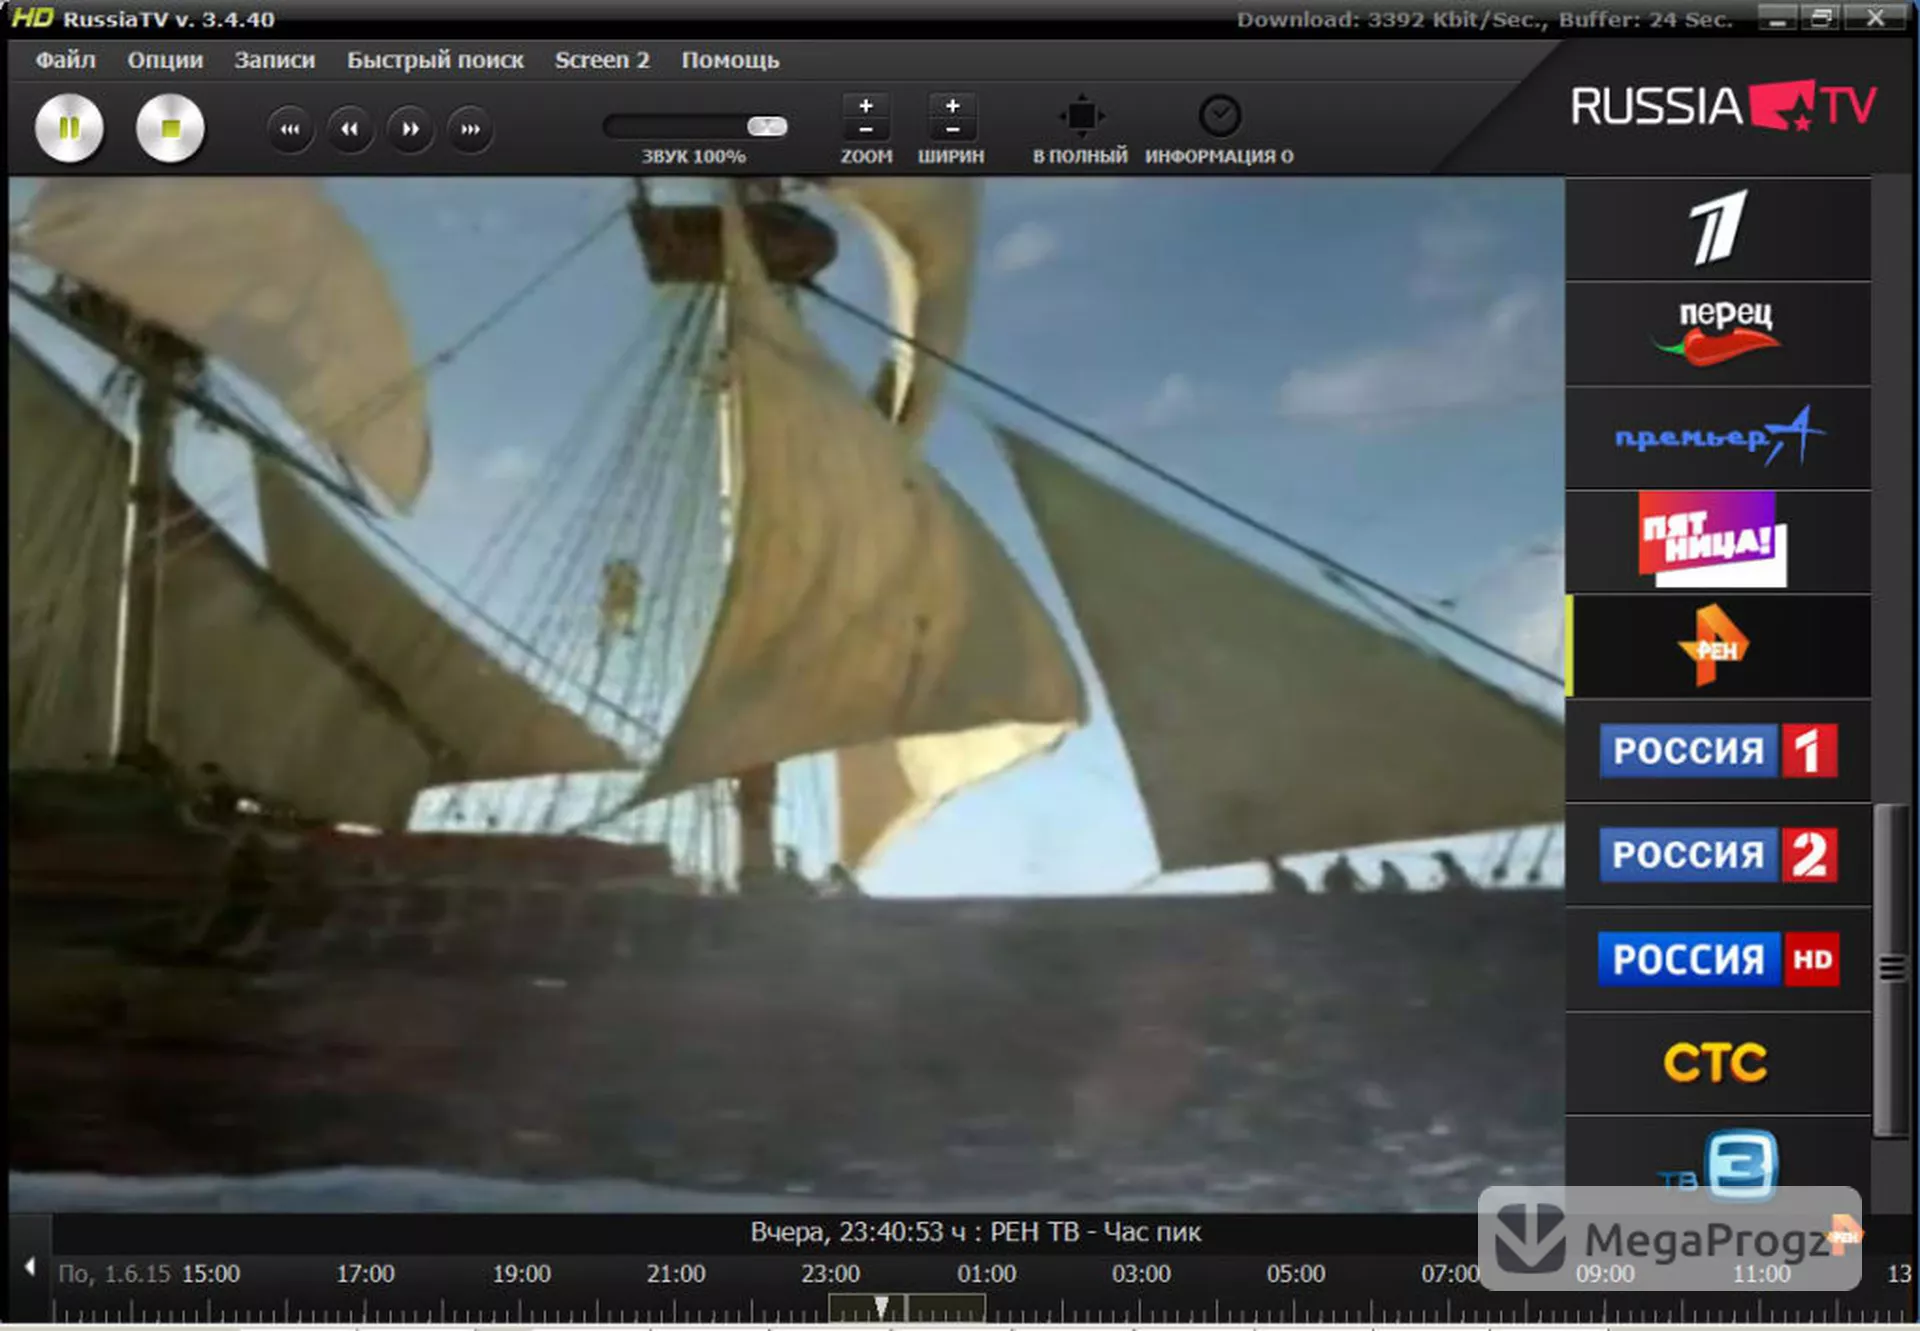Viewport: 1920px width, 1331px height.
Task: Click the 15:00 mark on the timeline
Action: (x=211, y=1274)
